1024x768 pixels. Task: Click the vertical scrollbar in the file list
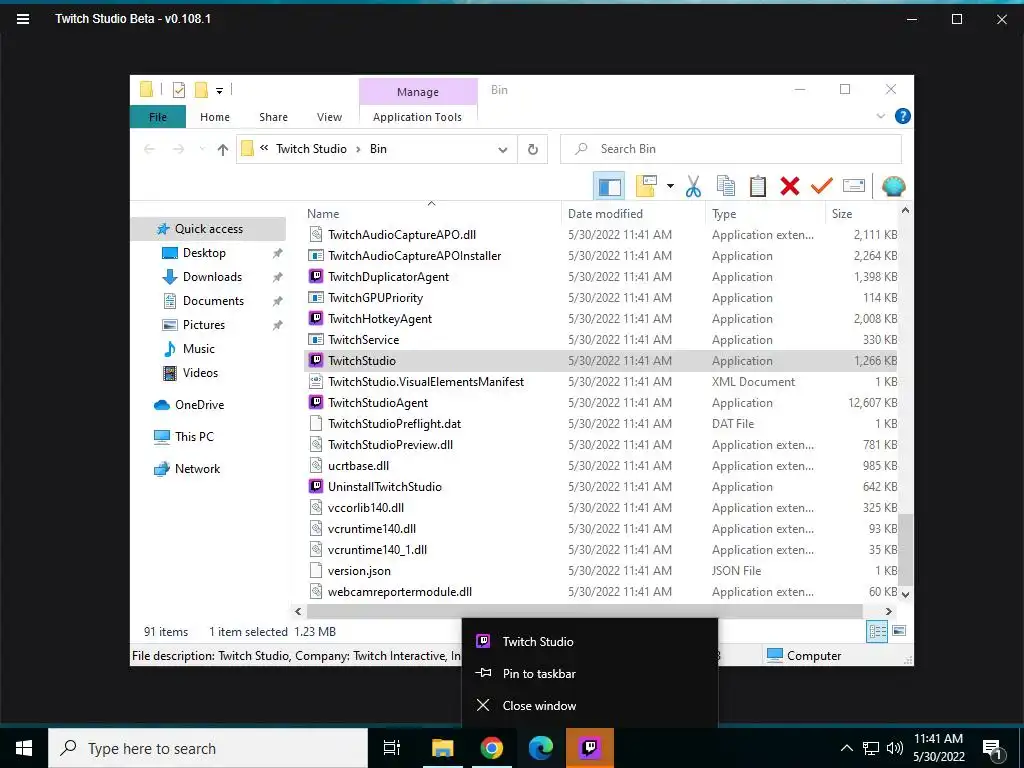905,550
